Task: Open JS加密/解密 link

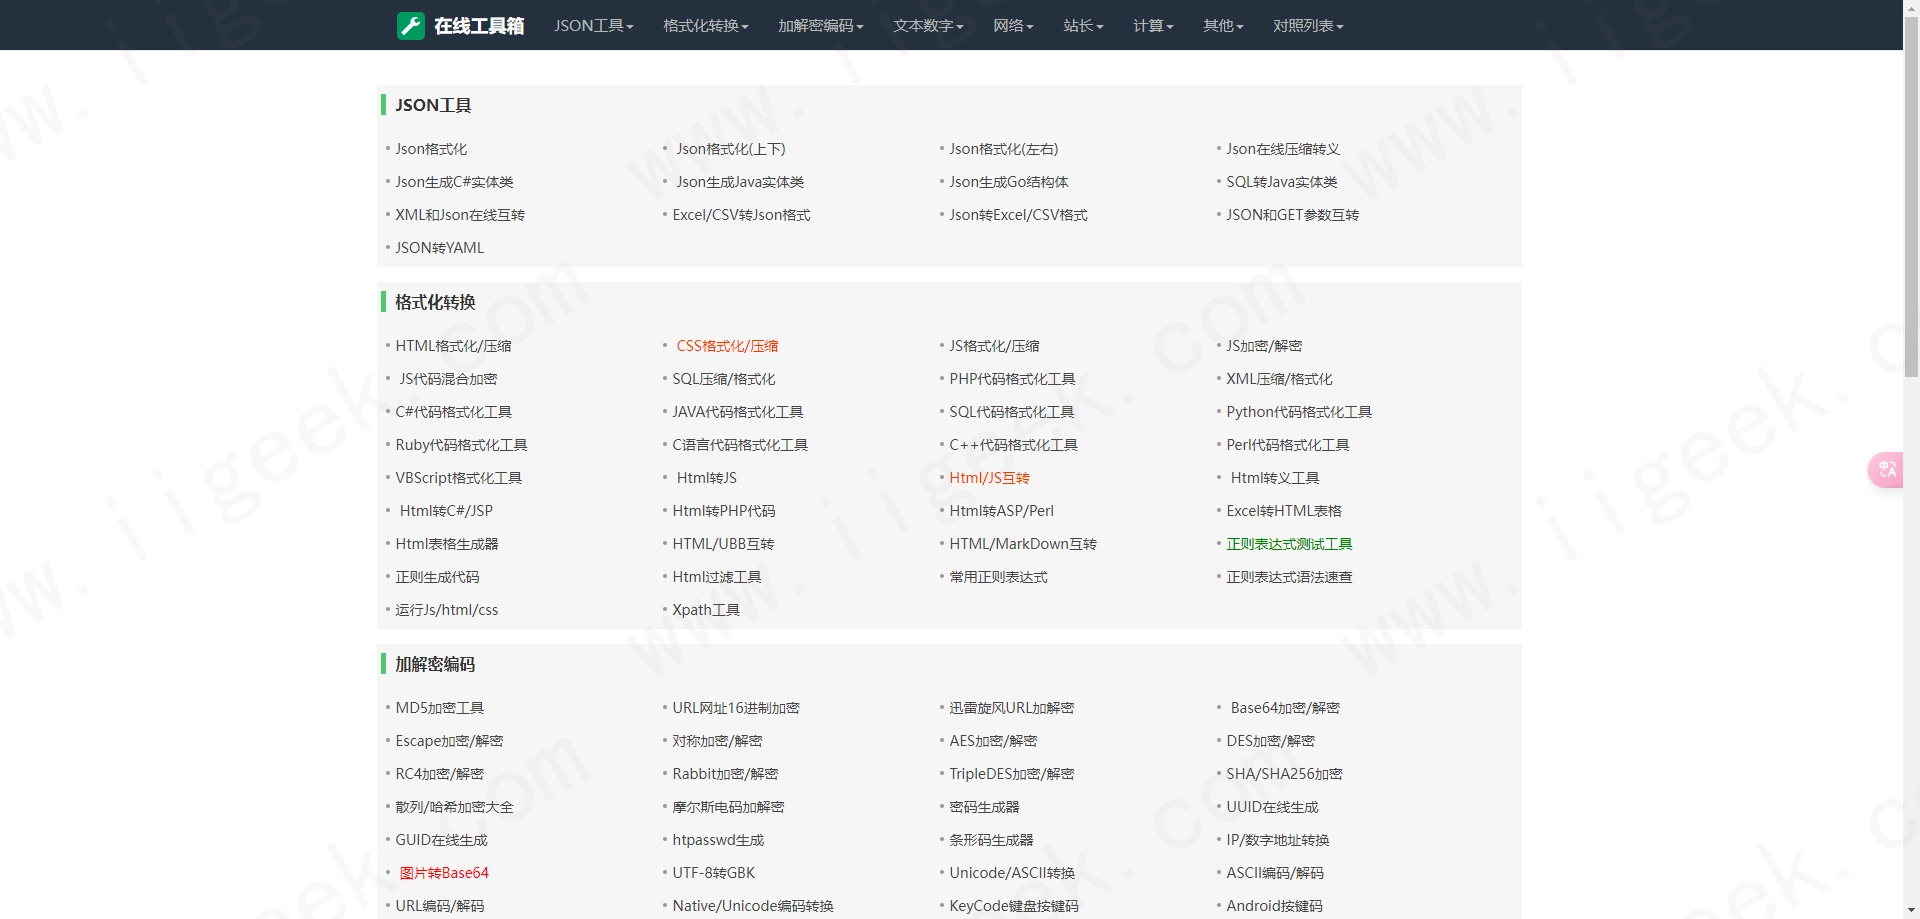Action: click(1264, 346)
